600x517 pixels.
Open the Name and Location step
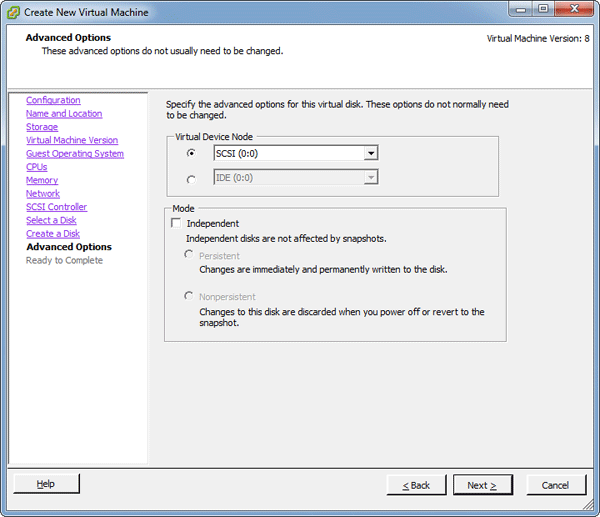(63, 114)
